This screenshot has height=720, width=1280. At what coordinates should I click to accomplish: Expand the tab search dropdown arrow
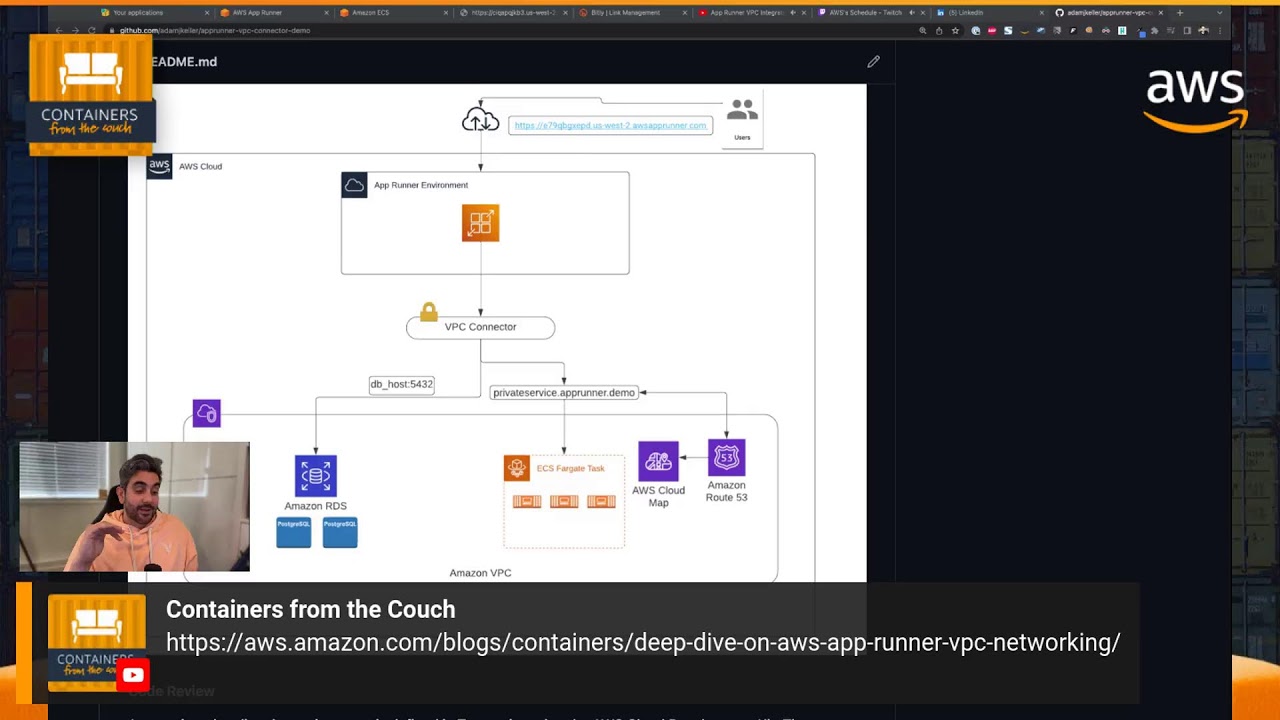point(1219,13)
